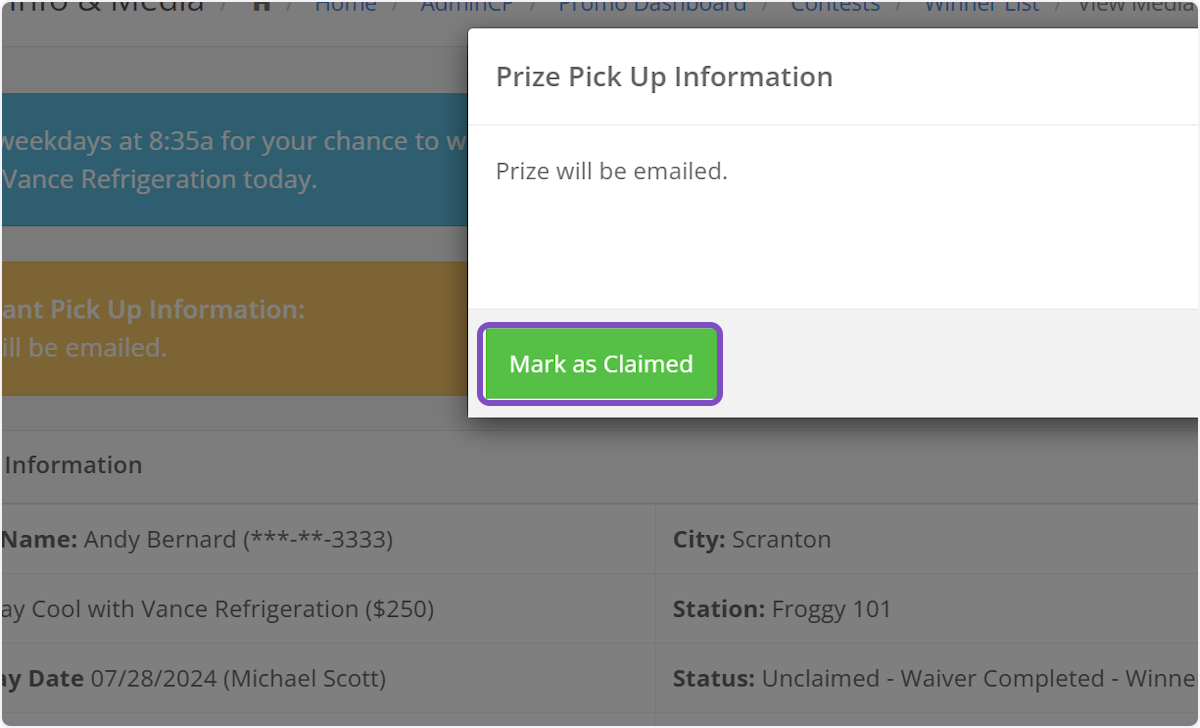This screenshot has width=1200, height=728.
Task: Click the house icon in the breadcrumb
Action: (x=262, y=6)
